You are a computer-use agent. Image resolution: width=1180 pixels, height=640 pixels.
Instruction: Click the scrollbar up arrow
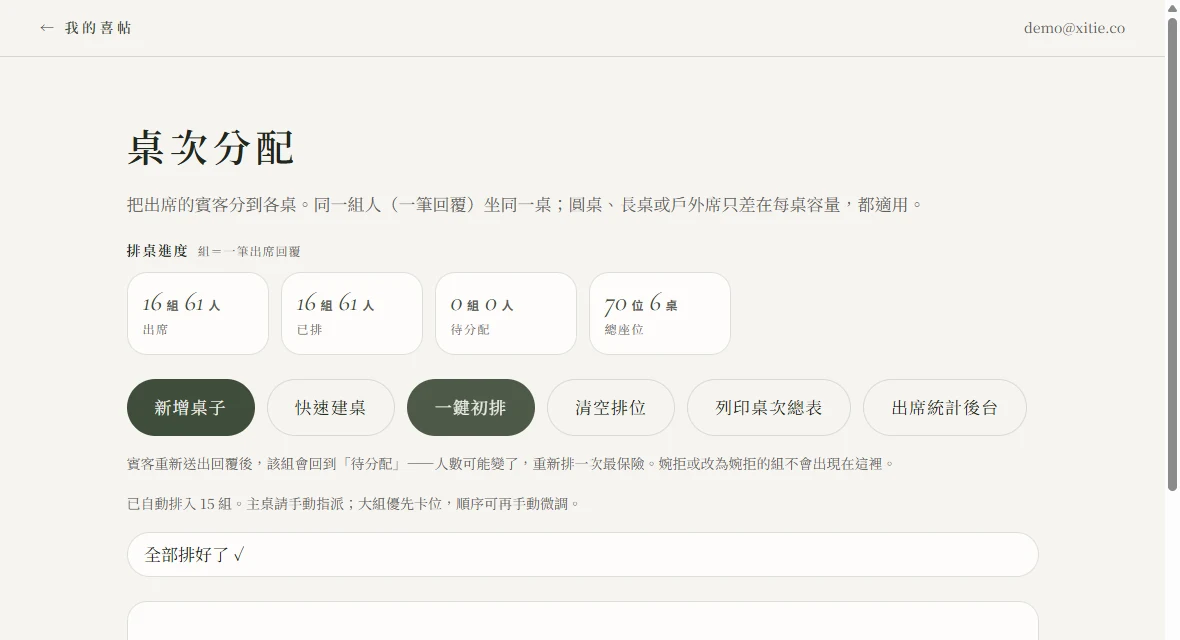1172,7
